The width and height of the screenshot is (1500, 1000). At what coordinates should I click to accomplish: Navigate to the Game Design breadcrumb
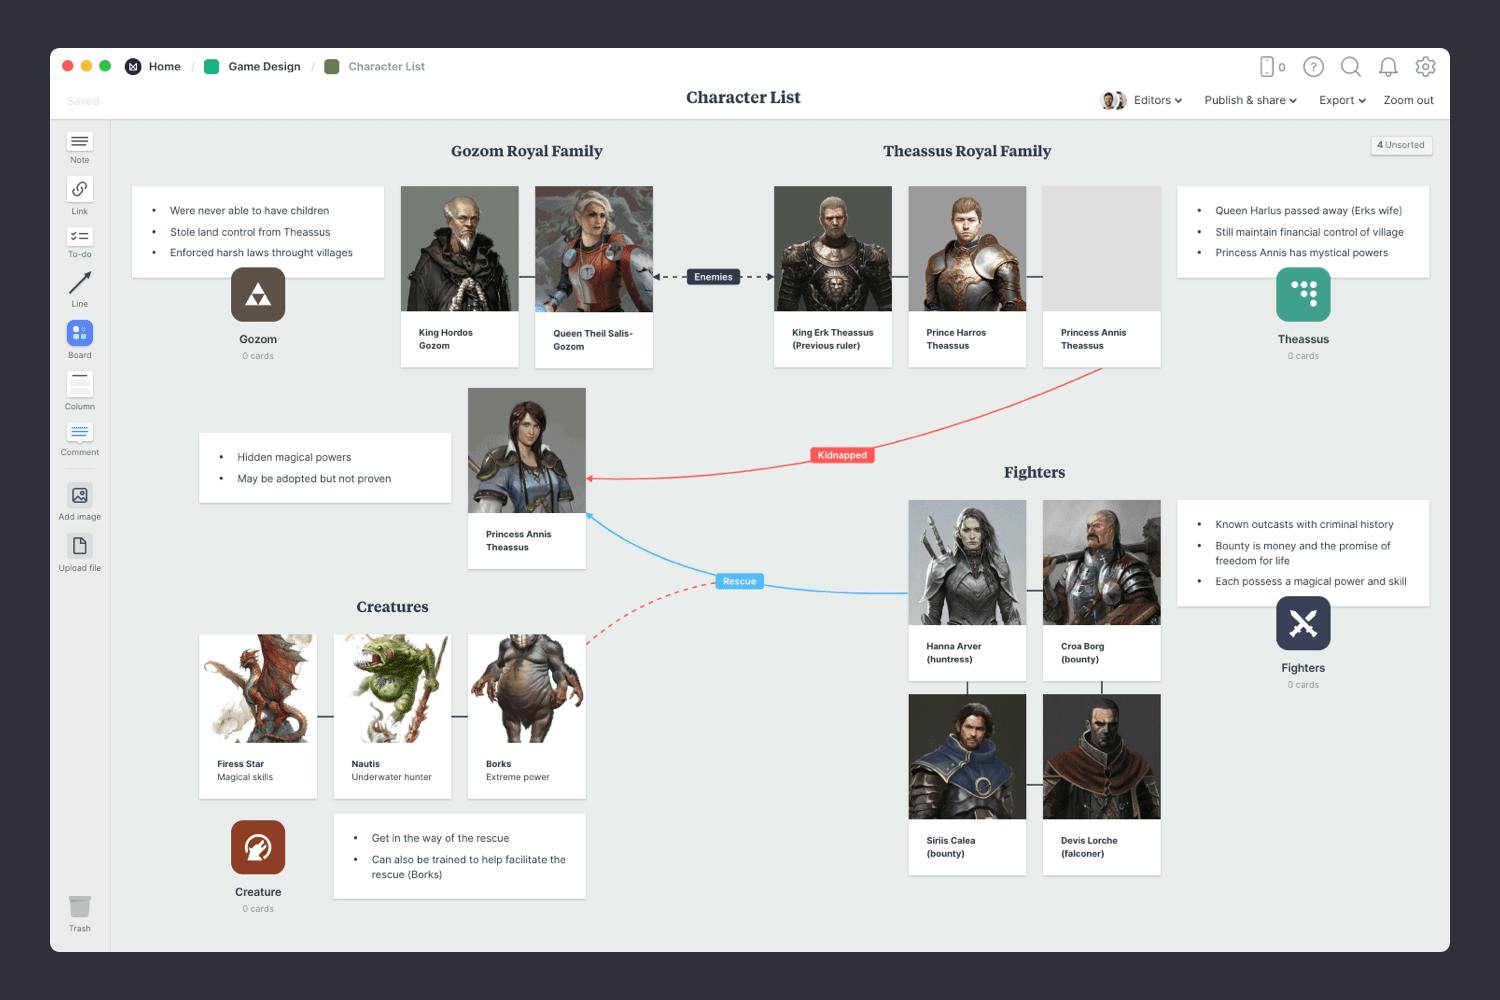[x=263, y=66]
